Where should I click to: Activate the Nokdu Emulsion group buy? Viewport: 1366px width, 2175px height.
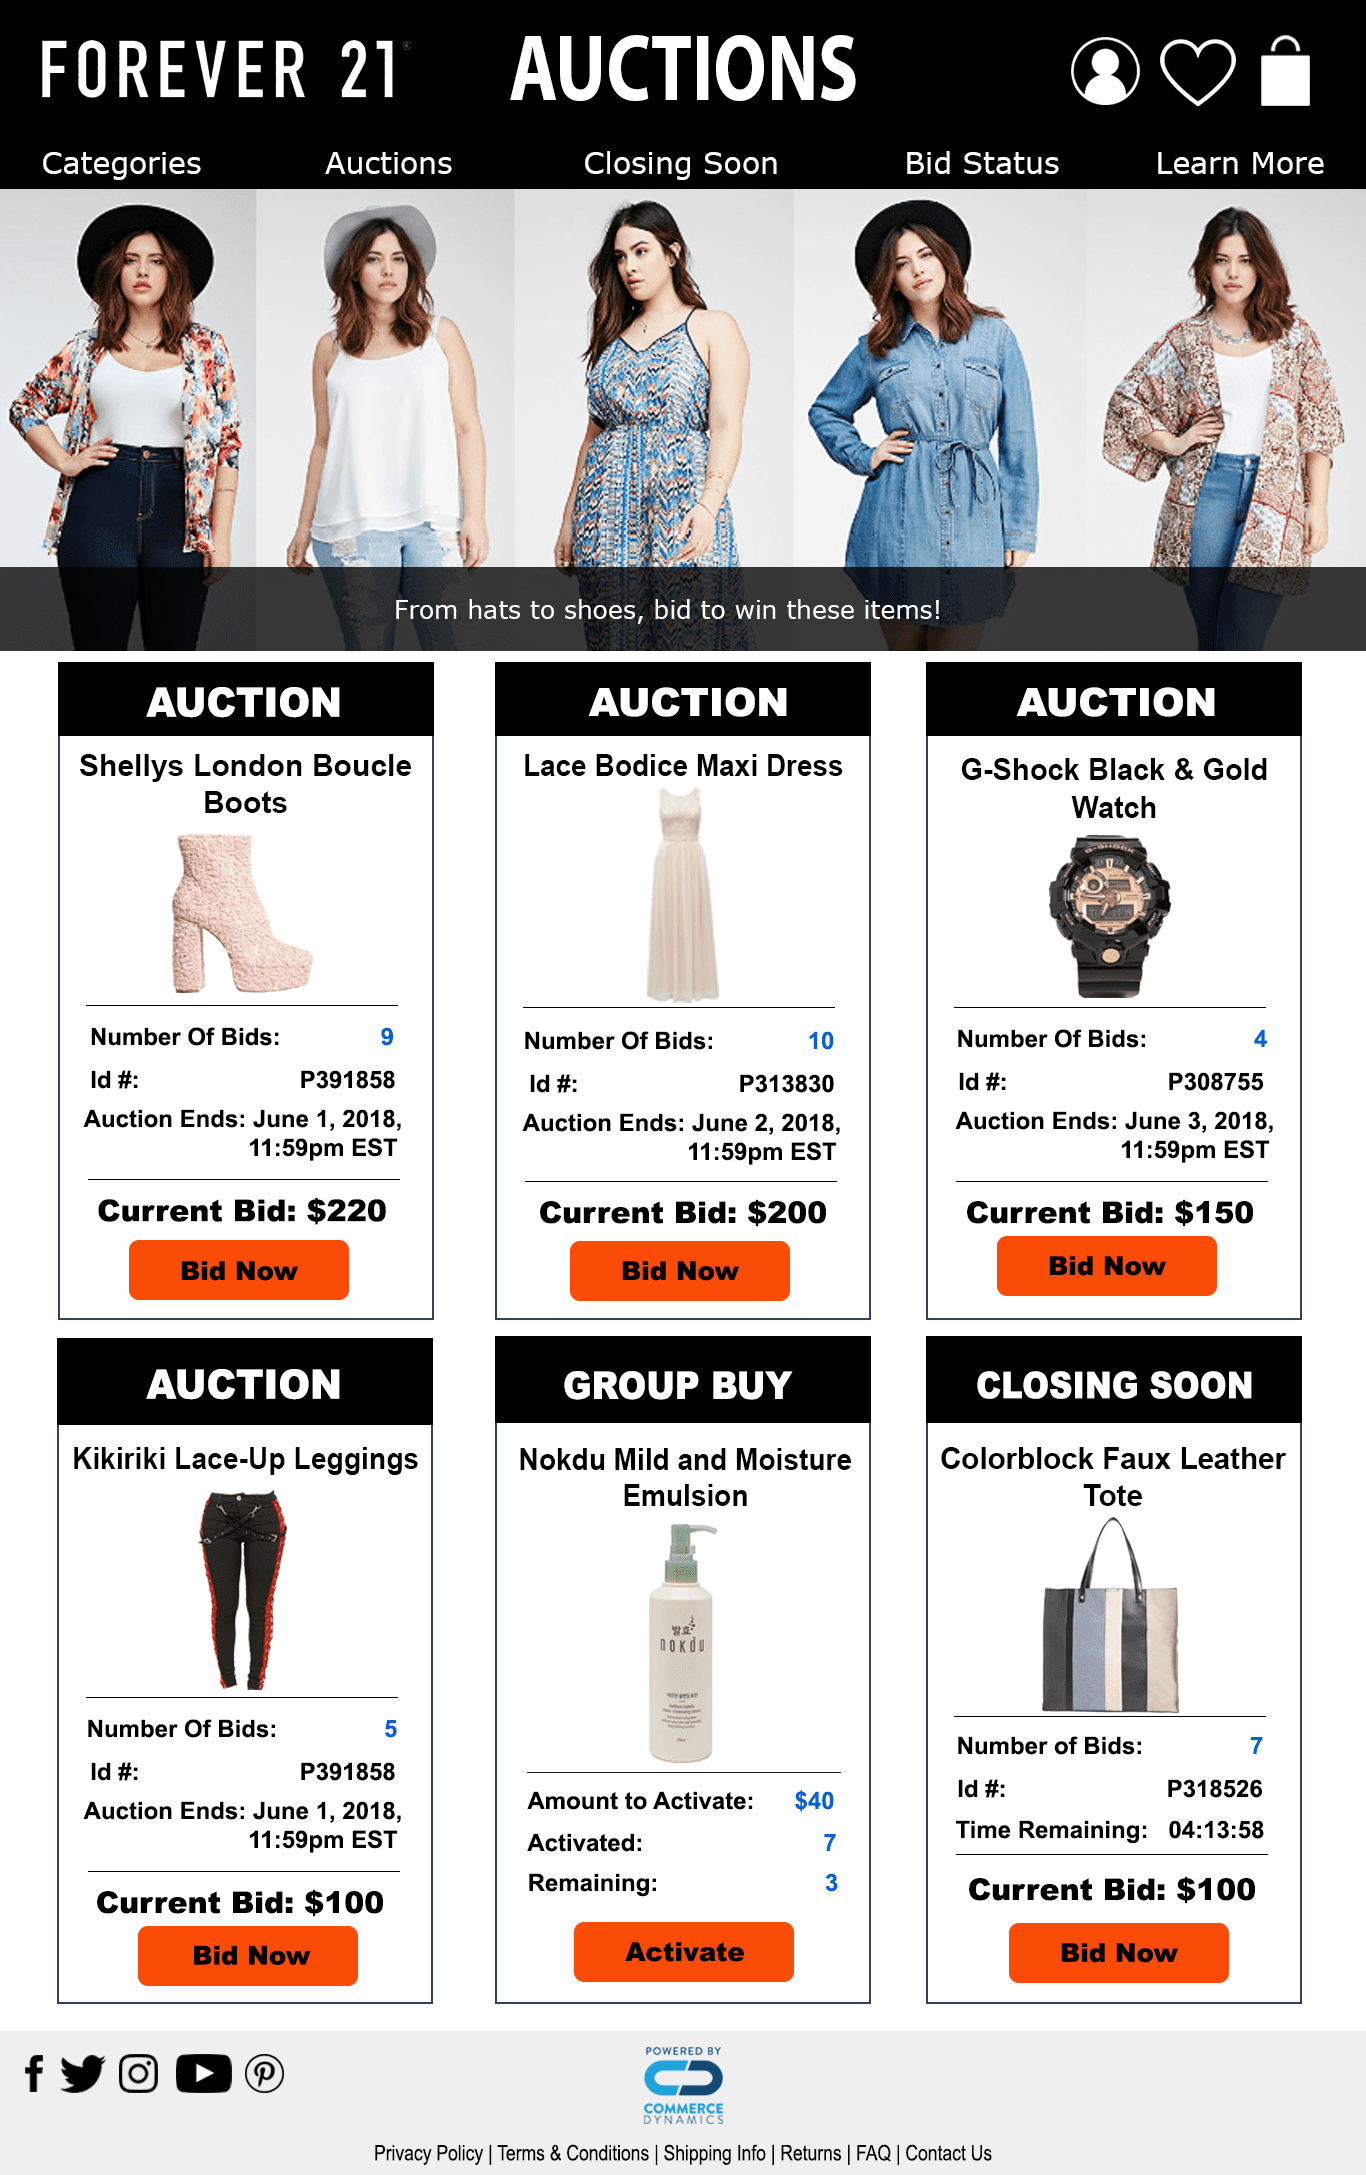click(x=684, y=1951)
